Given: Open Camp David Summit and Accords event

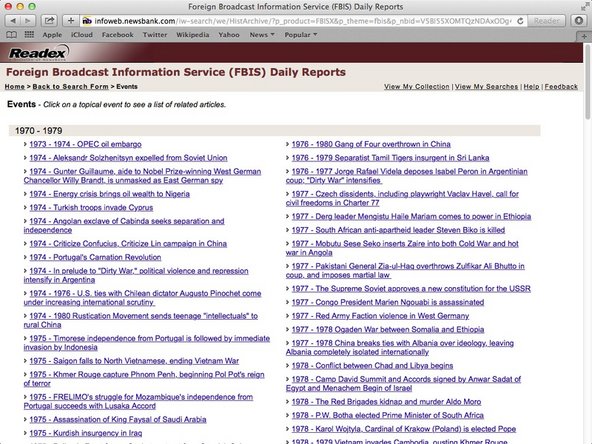Looking at the screenshot, I should tap(403, 384).
